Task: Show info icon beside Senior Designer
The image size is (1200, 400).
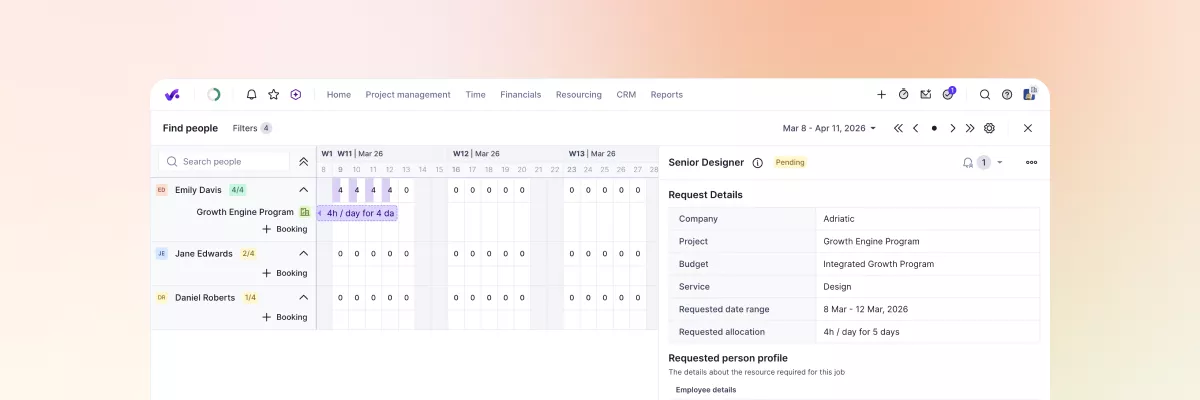Action: tap(757, 163)
